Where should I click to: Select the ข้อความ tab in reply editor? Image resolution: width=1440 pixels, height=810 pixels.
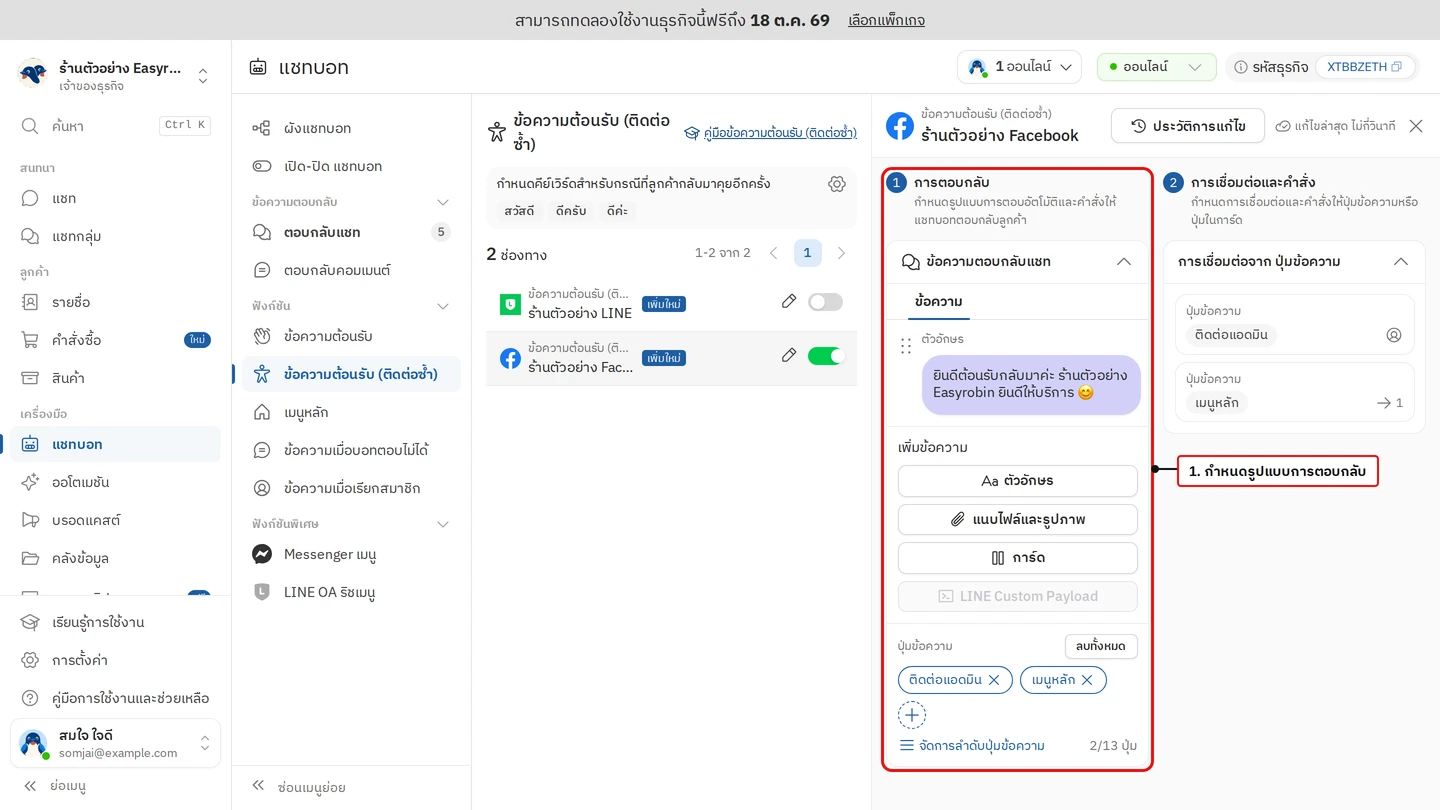[939, 301]
